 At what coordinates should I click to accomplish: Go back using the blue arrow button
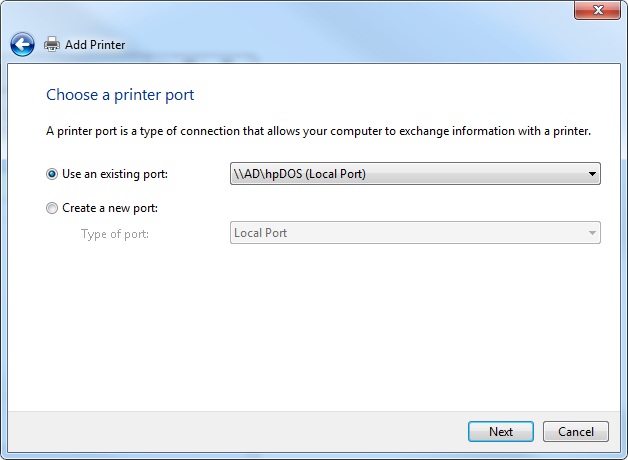coord(22,44)
